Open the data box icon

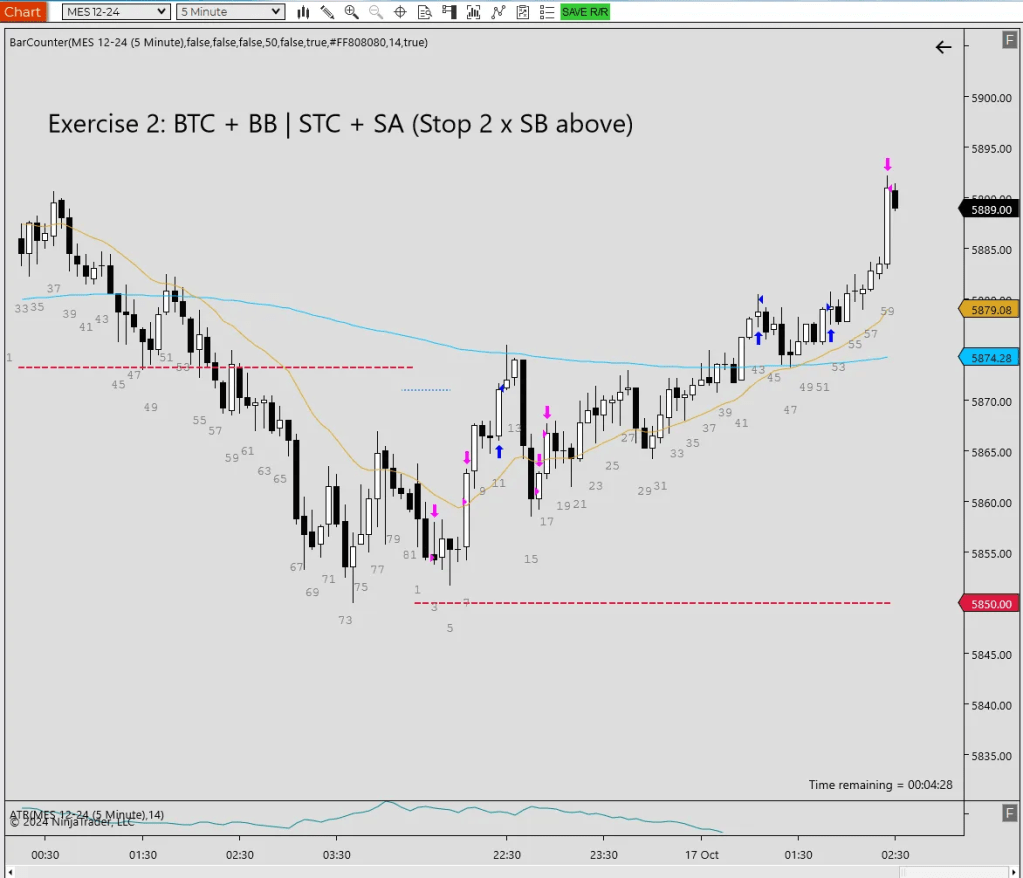425,12
